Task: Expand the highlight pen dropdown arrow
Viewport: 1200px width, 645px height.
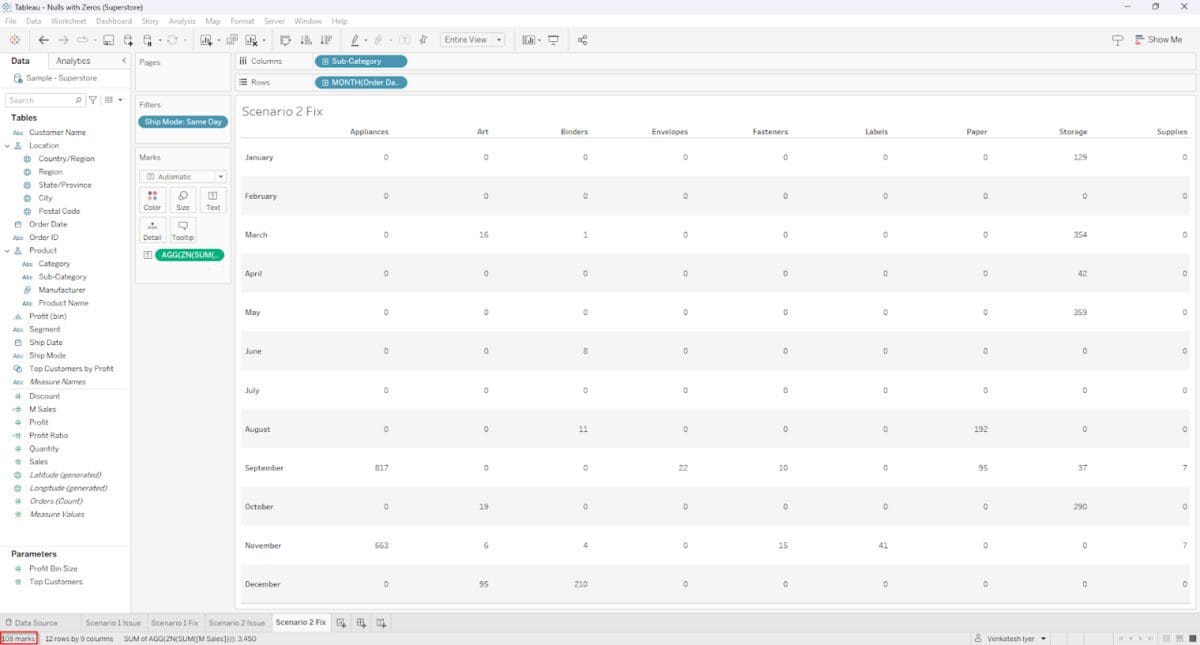Action: [365, 40]
